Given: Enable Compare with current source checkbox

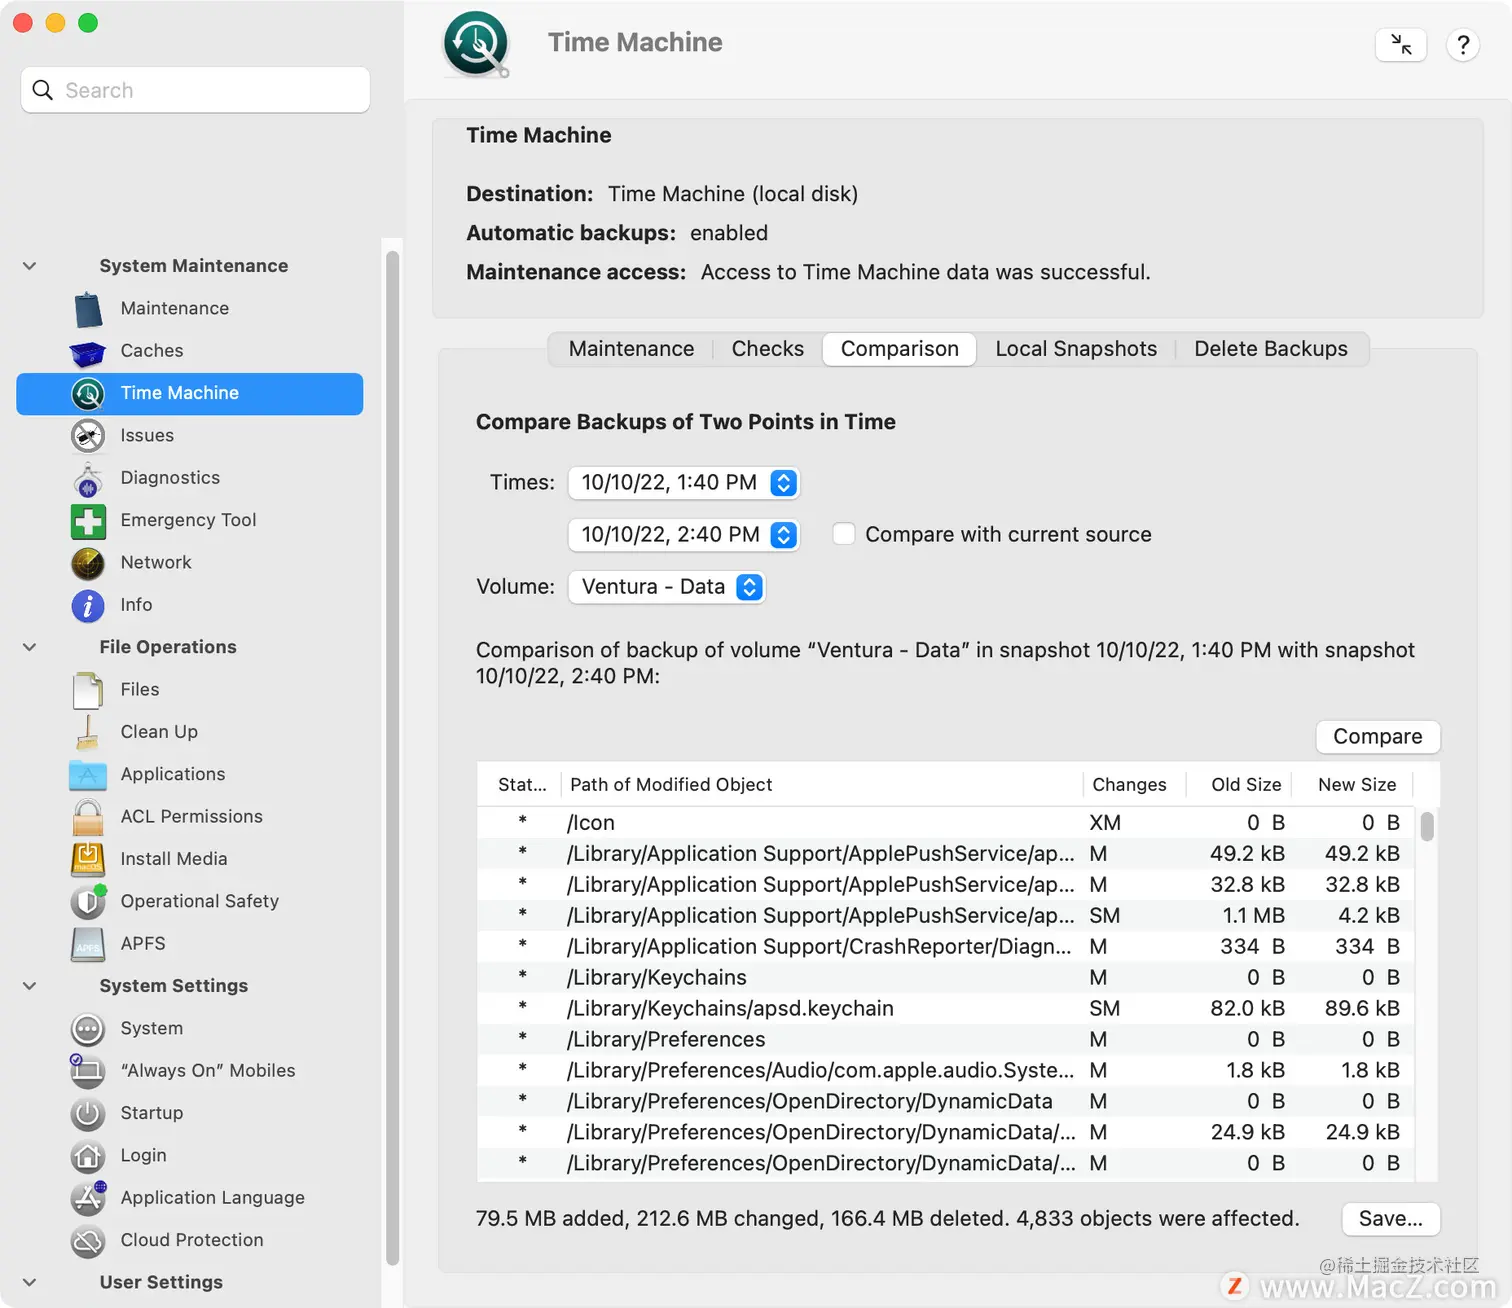Looking at the screenshot, I should (x=844, y=534).
